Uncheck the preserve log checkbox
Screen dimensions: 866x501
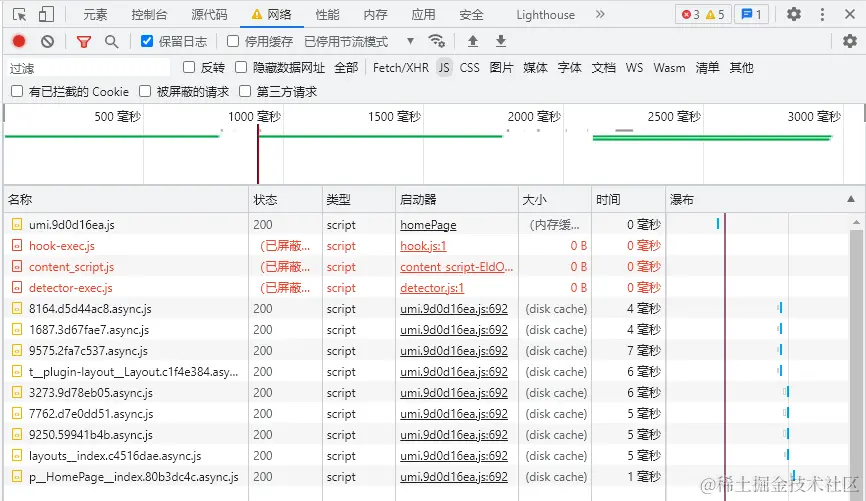147,41
